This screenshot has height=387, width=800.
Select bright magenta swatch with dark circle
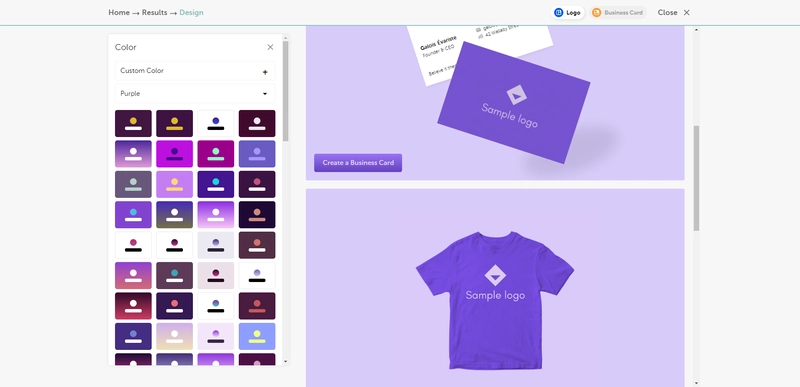coord(174,154)
